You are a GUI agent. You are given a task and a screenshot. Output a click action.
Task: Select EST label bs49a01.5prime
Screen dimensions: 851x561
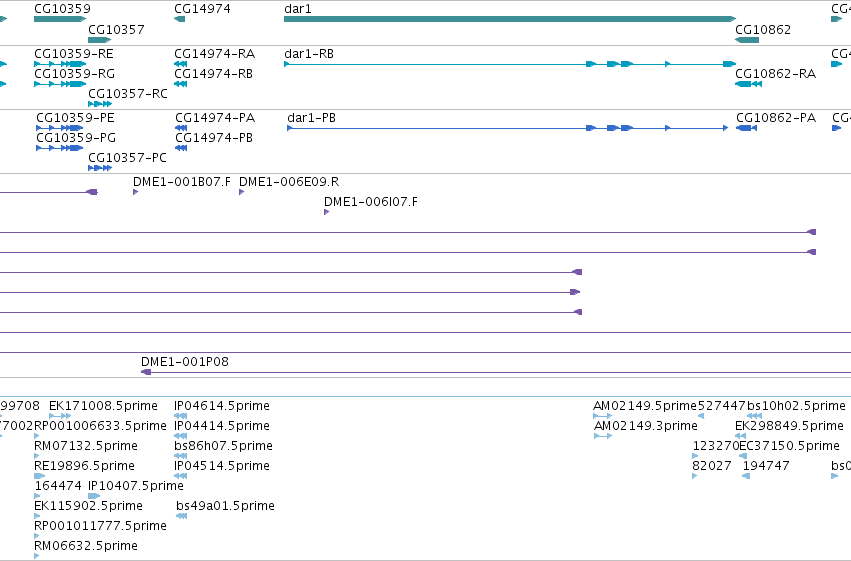225,506
